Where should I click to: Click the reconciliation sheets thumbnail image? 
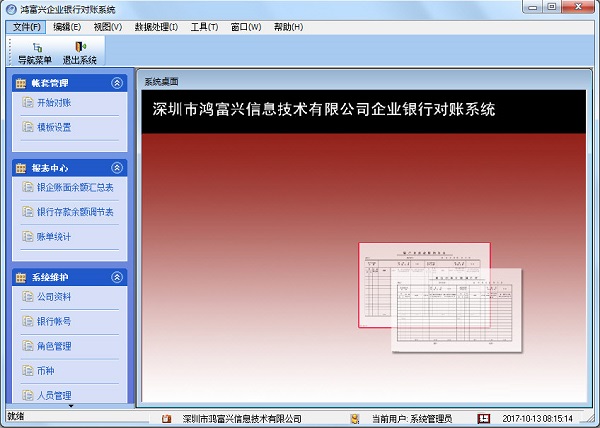point(440,297)
